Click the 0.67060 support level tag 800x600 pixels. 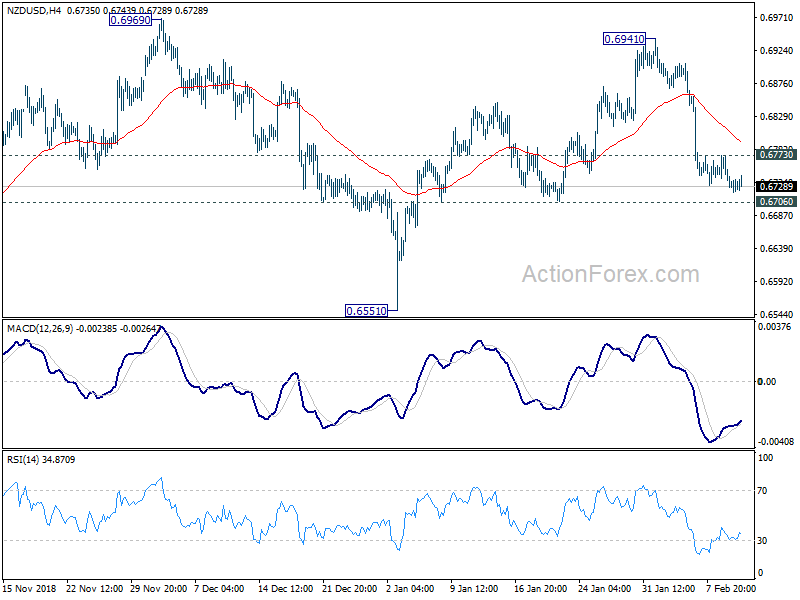pyautogui.click(x=776, y=202)
